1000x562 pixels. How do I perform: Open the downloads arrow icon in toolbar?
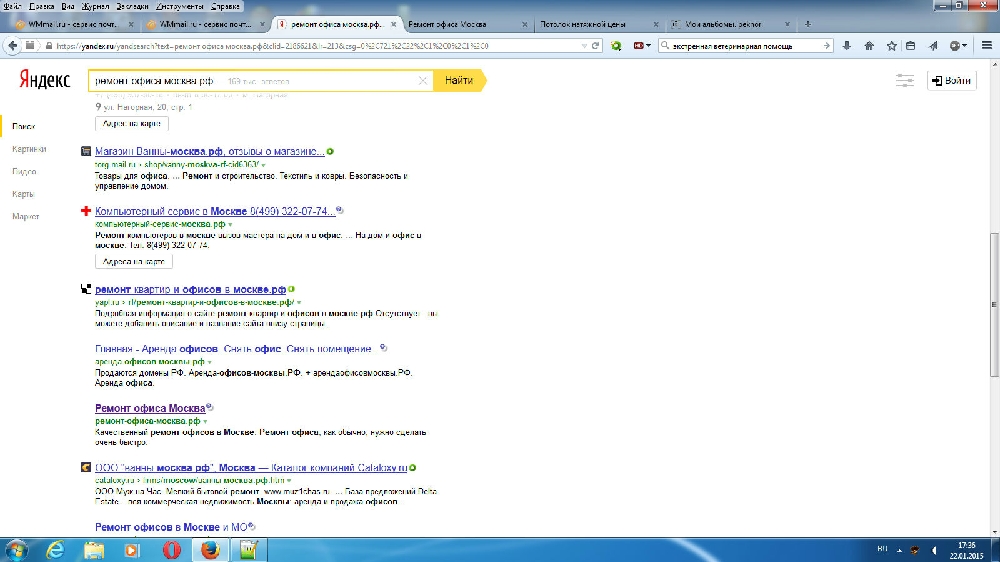click(846, 46)
